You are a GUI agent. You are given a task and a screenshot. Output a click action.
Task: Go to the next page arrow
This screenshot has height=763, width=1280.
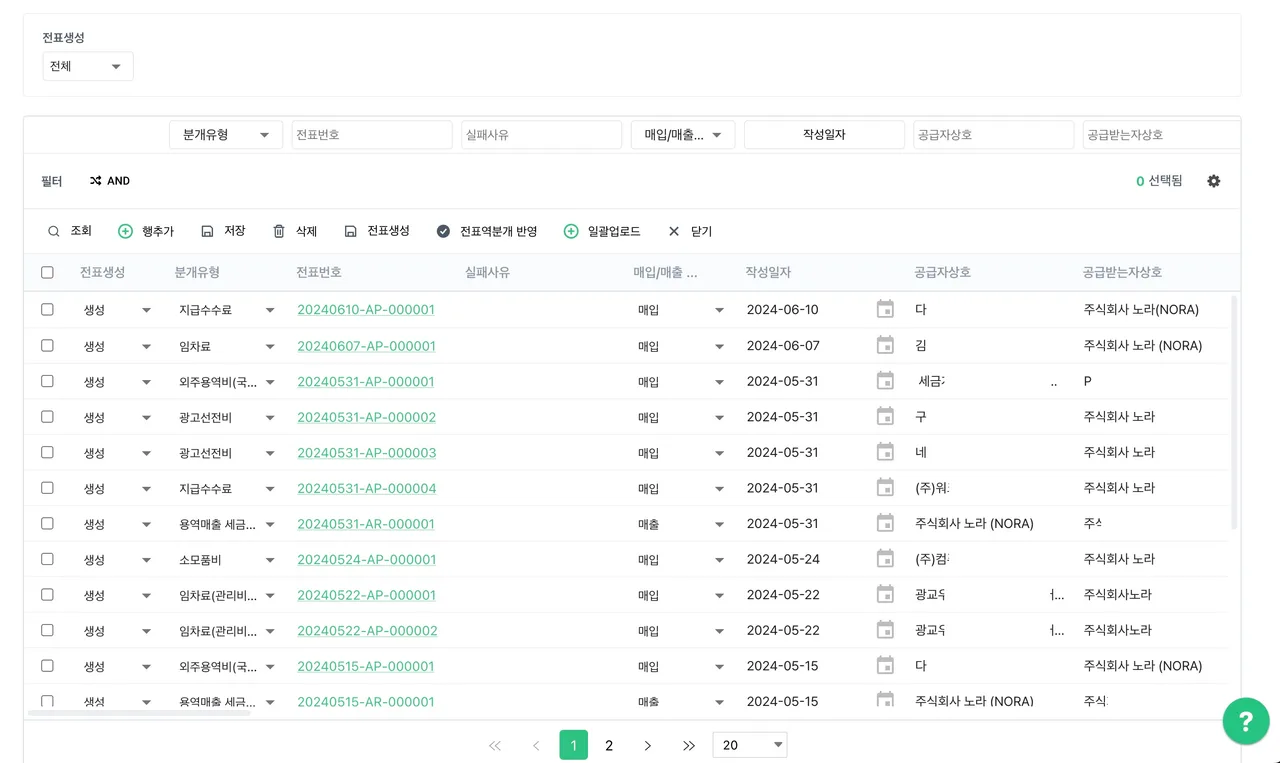648,745
